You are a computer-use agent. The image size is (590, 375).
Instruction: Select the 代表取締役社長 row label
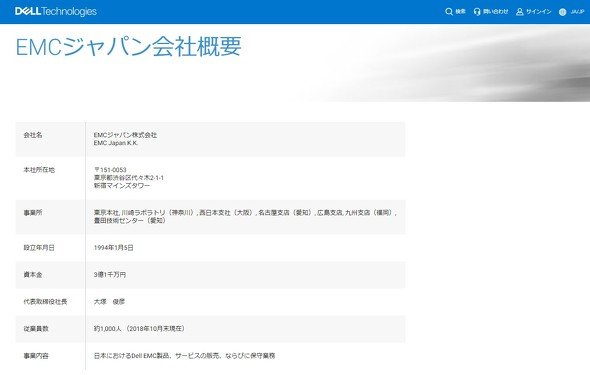pyautogui.click(x=45, y=302)
